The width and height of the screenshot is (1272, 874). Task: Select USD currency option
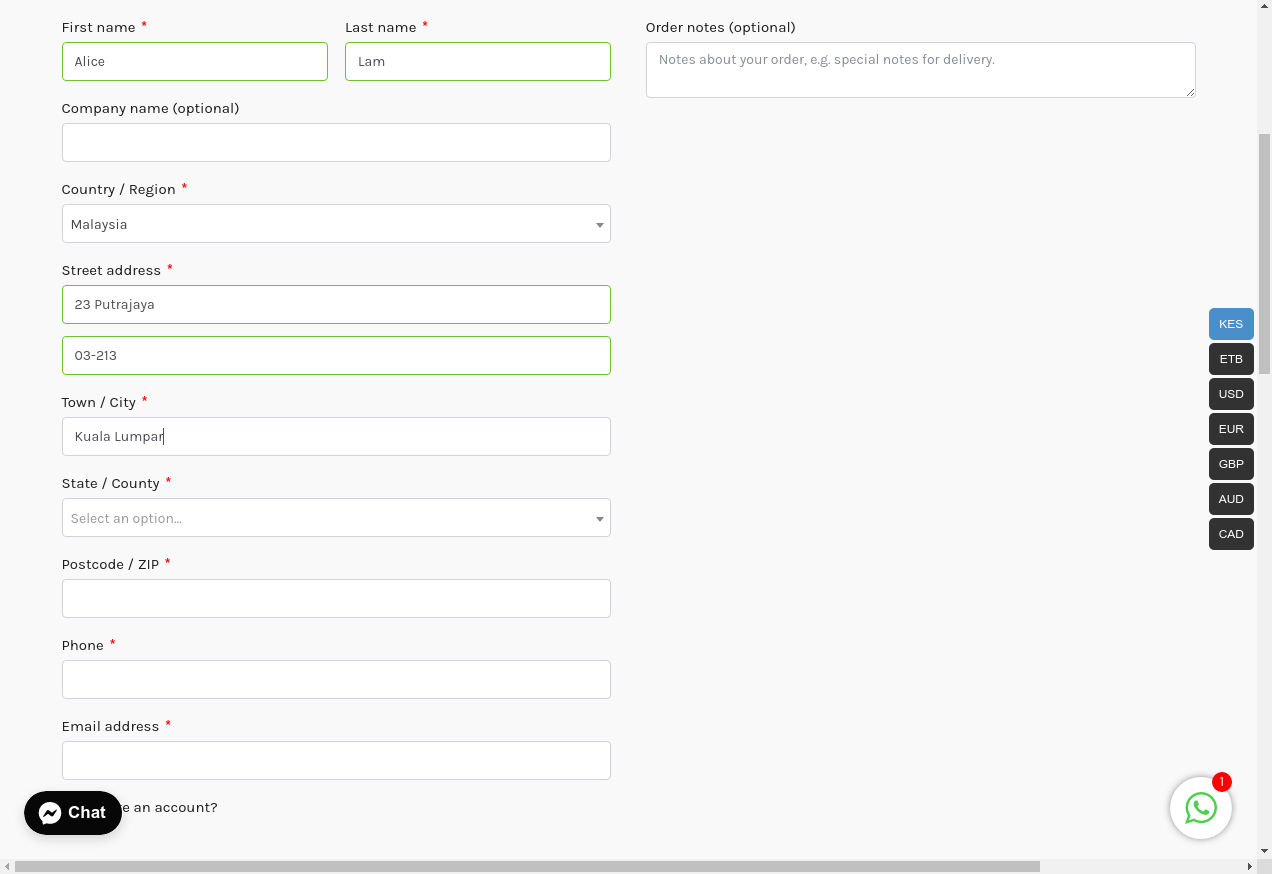tap(1230, 394)
